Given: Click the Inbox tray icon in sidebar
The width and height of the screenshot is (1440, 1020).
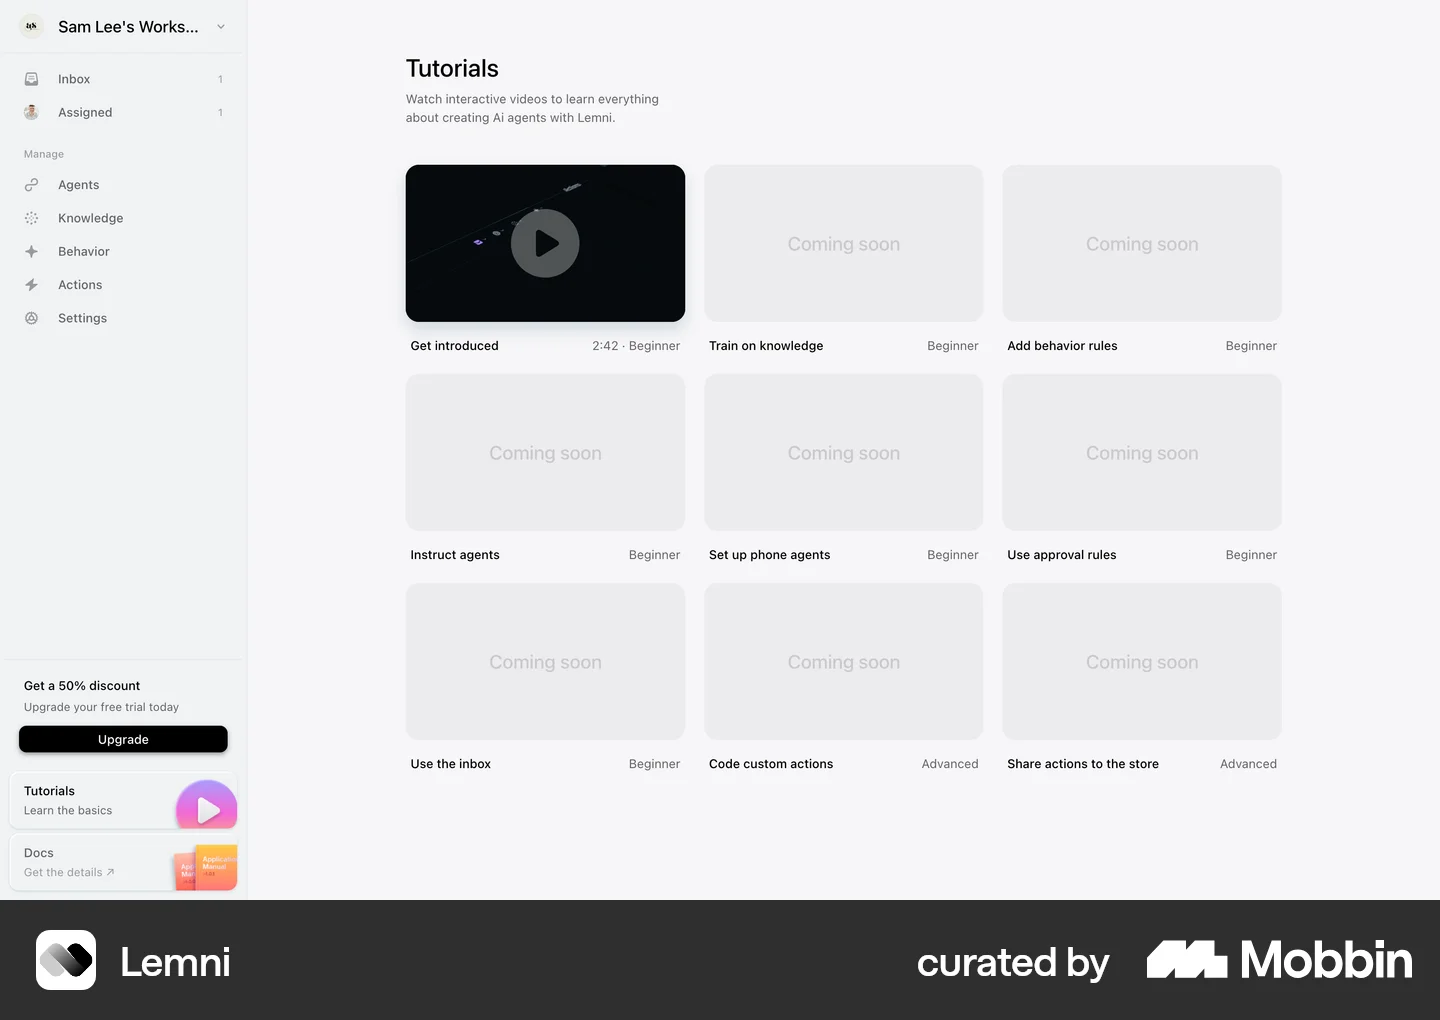Looking at the screenshot, I should [31, 79].
